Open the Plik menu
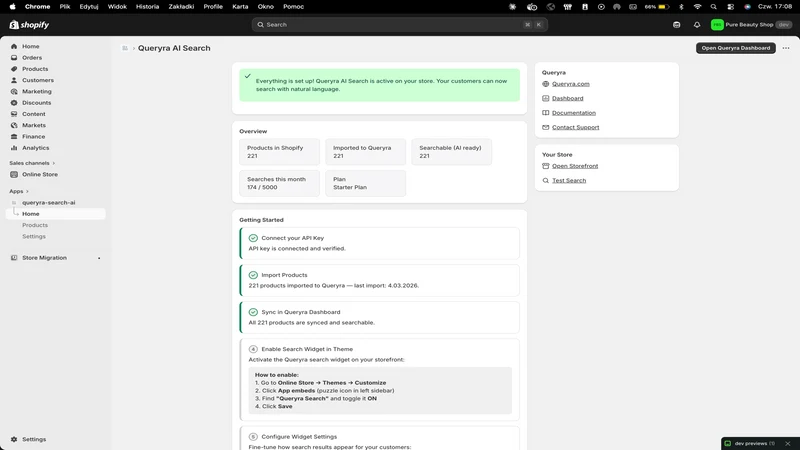800x450 pixels. (x=65, y=7)
